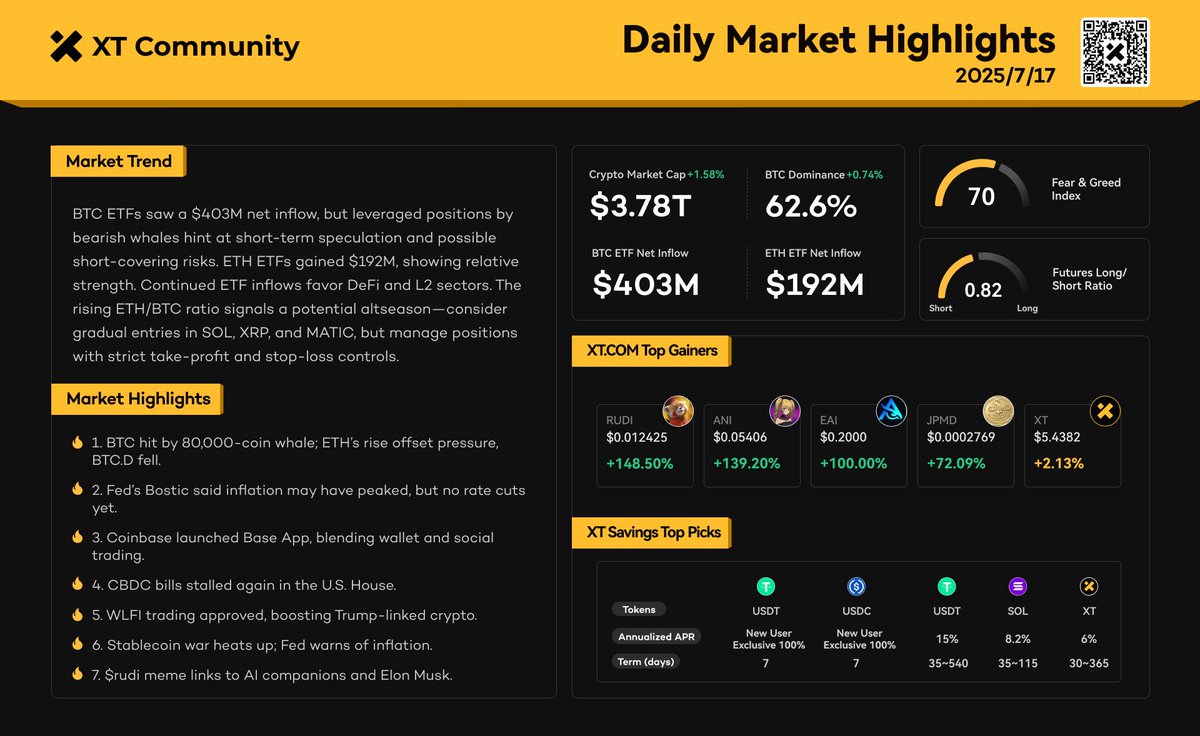1200x736 pixels.
Task: Click the RUDI gain +148.50%
Action: coord(640,464)
